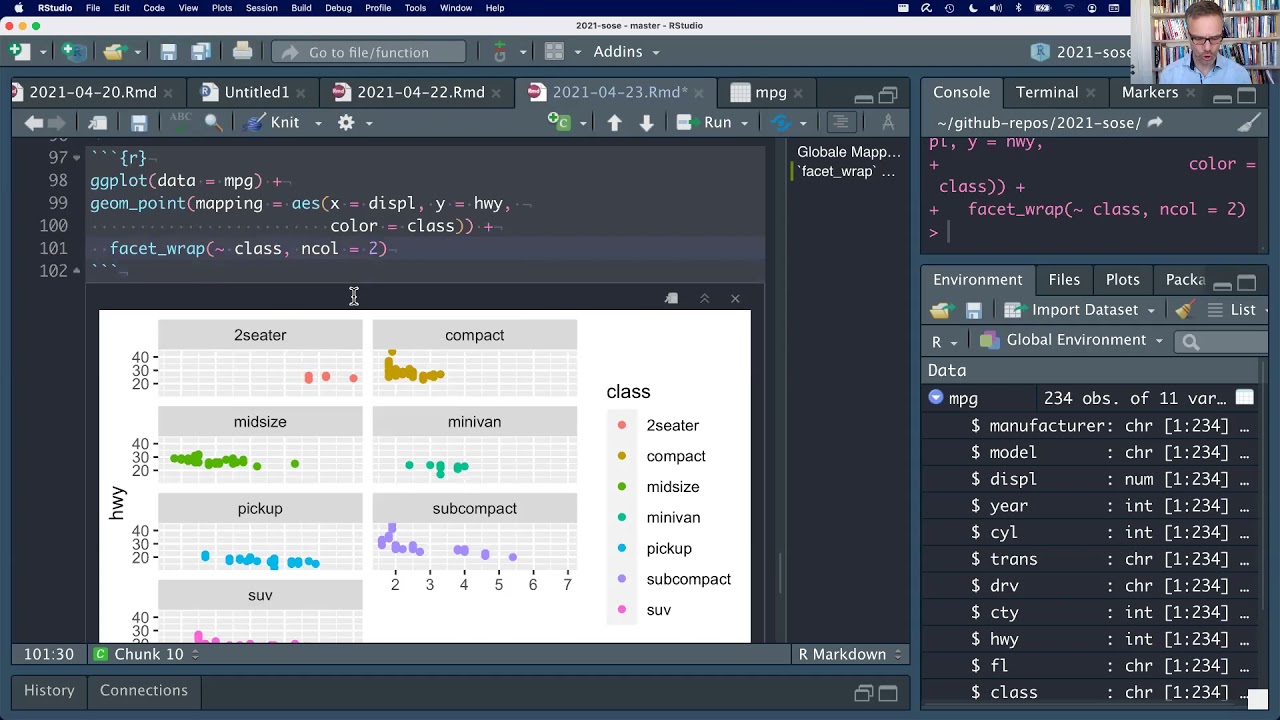This screenshot has width=1280, height=720.
Task: Create a new R project
Action: [73, 51]
